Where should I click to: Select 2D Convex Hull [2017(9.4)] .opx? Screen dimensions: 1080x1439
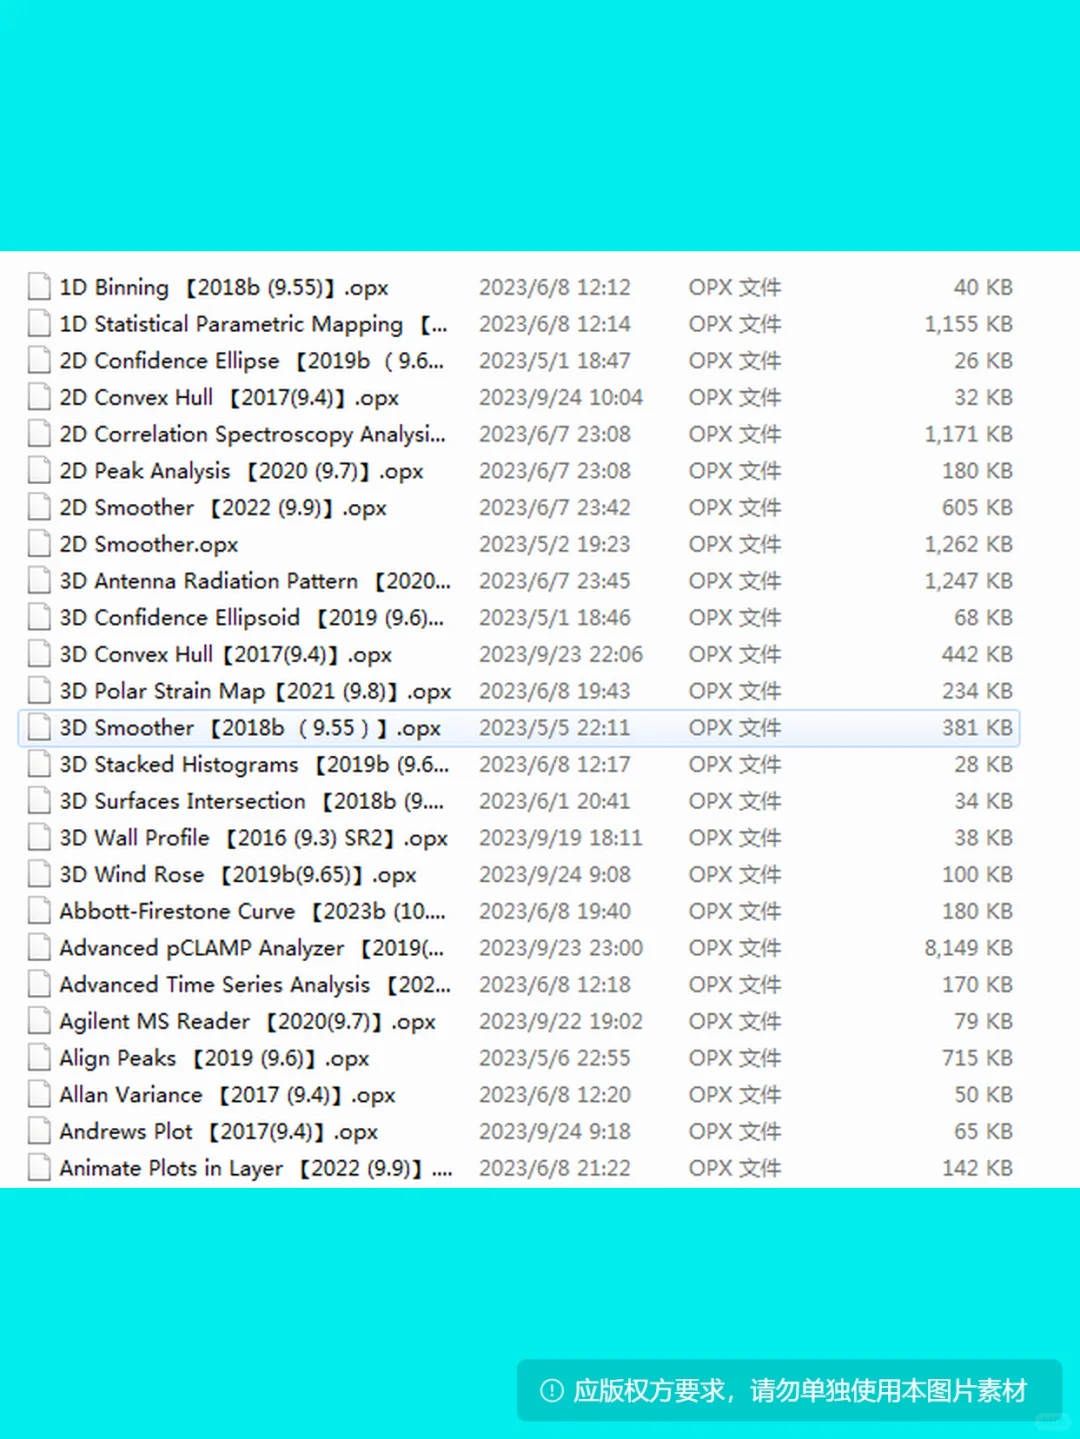pos(229,398)
